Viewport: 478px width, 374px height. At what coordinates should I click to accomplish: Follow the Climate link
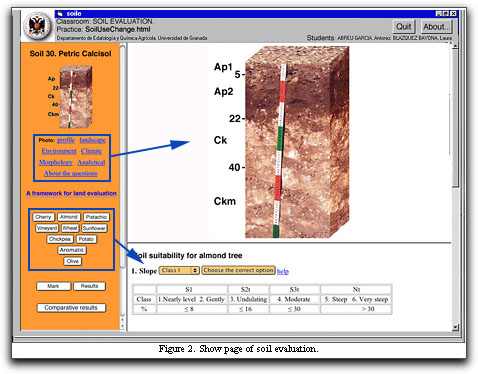point(91,151)
